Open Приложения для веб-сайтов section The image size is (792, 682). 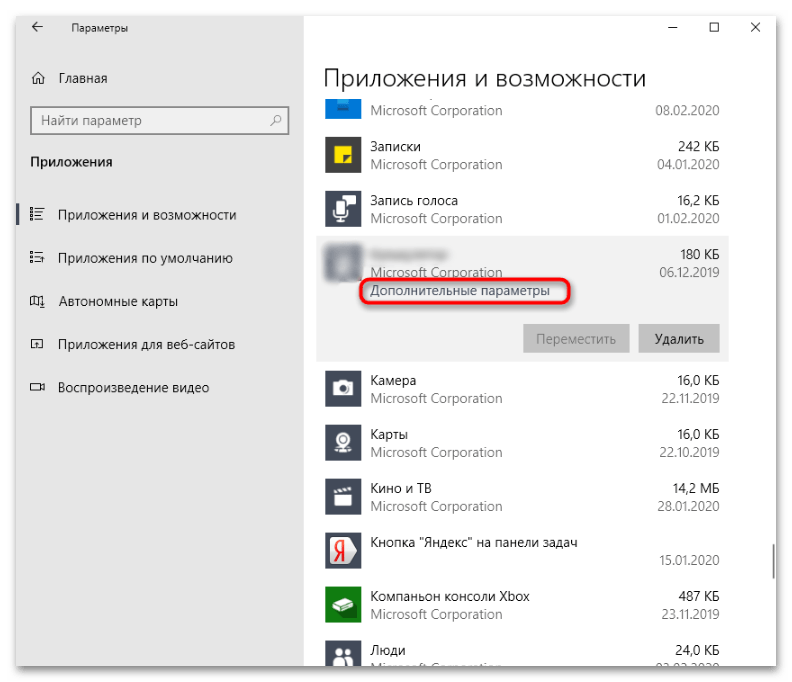pyautogui.click(x=146, y=345)
